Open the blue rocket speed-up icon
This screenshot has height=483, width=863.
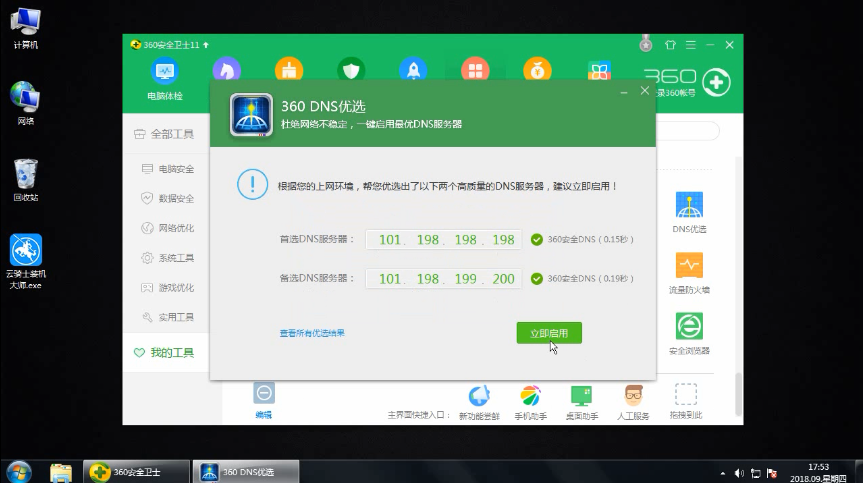point(413,70)
